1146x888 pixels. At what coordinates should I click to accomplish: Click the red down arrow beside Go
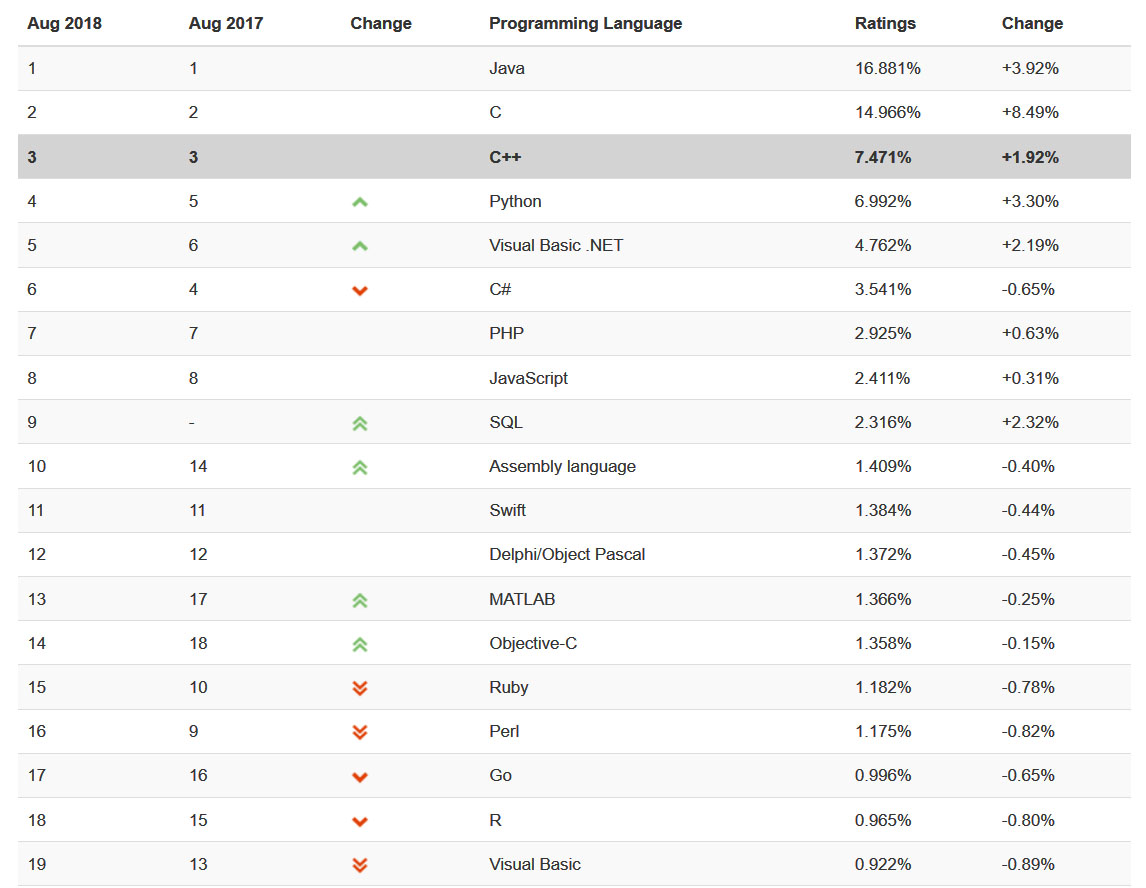pyautogui.click(x=360, y=777)
